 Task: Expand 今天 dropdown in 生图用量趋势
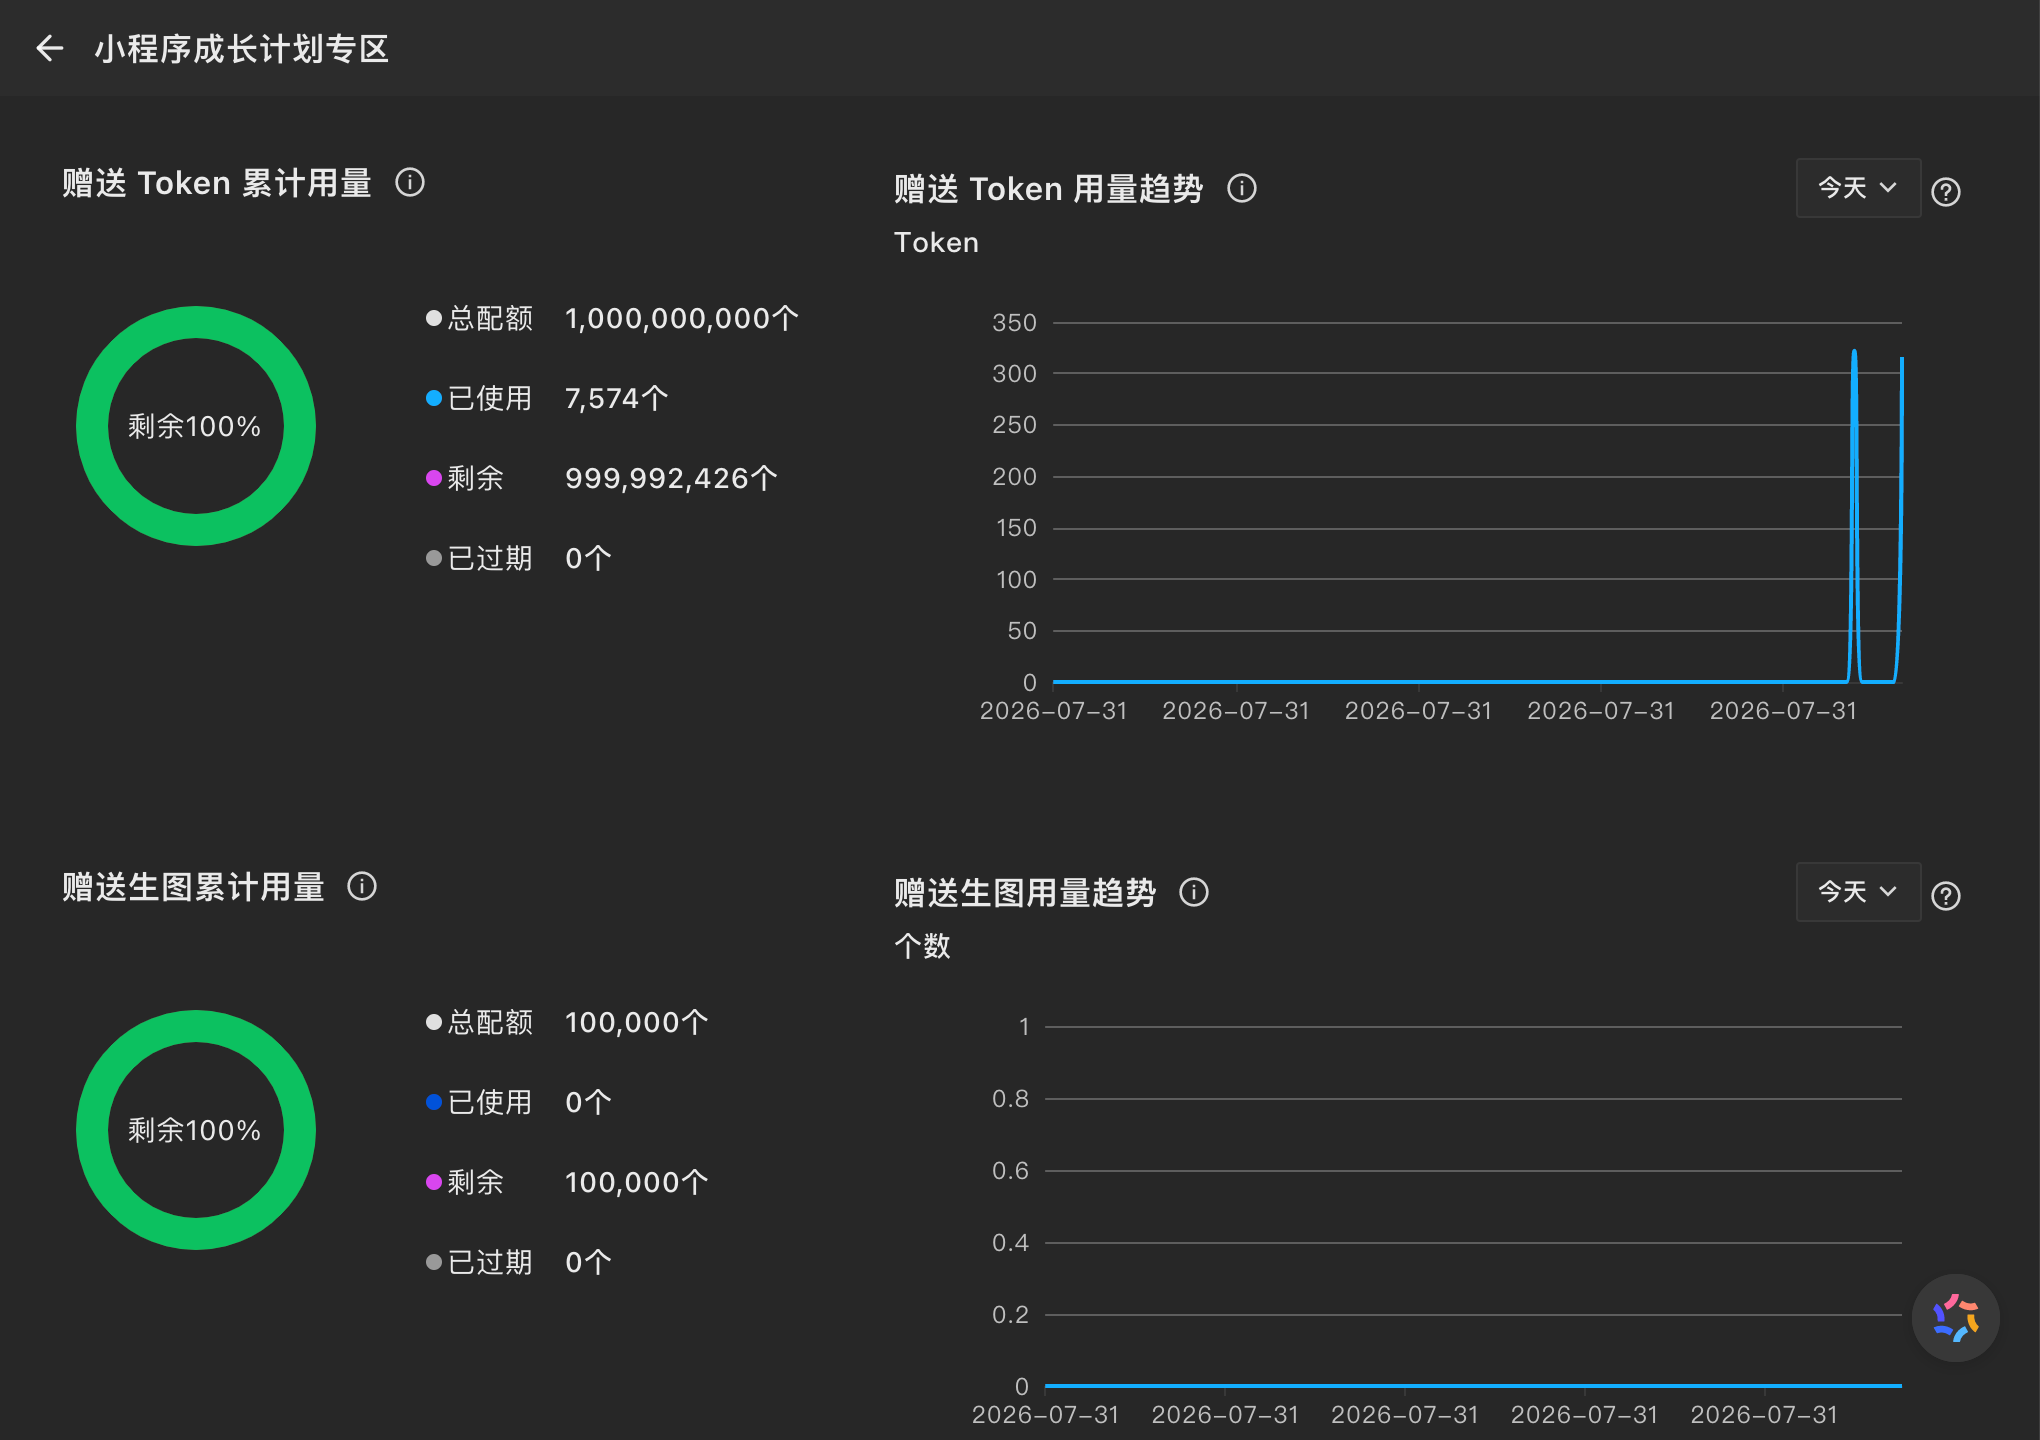pyautogui.click(x=1858, y=892)
